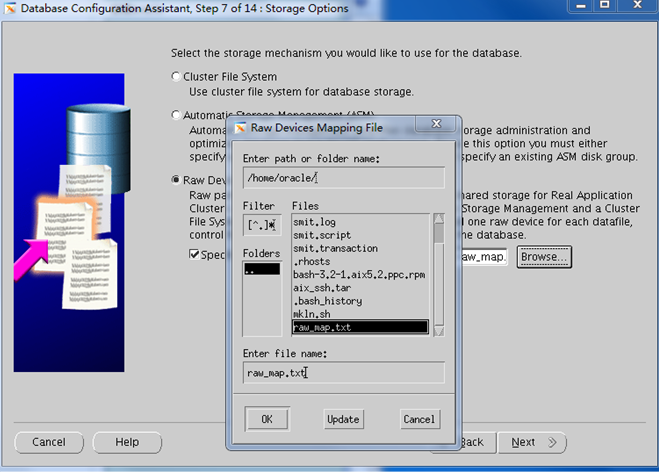Minimize the Database Configuration Assistant window
Image resolution: width=659 pixels, height=472 pixels.
581,5
